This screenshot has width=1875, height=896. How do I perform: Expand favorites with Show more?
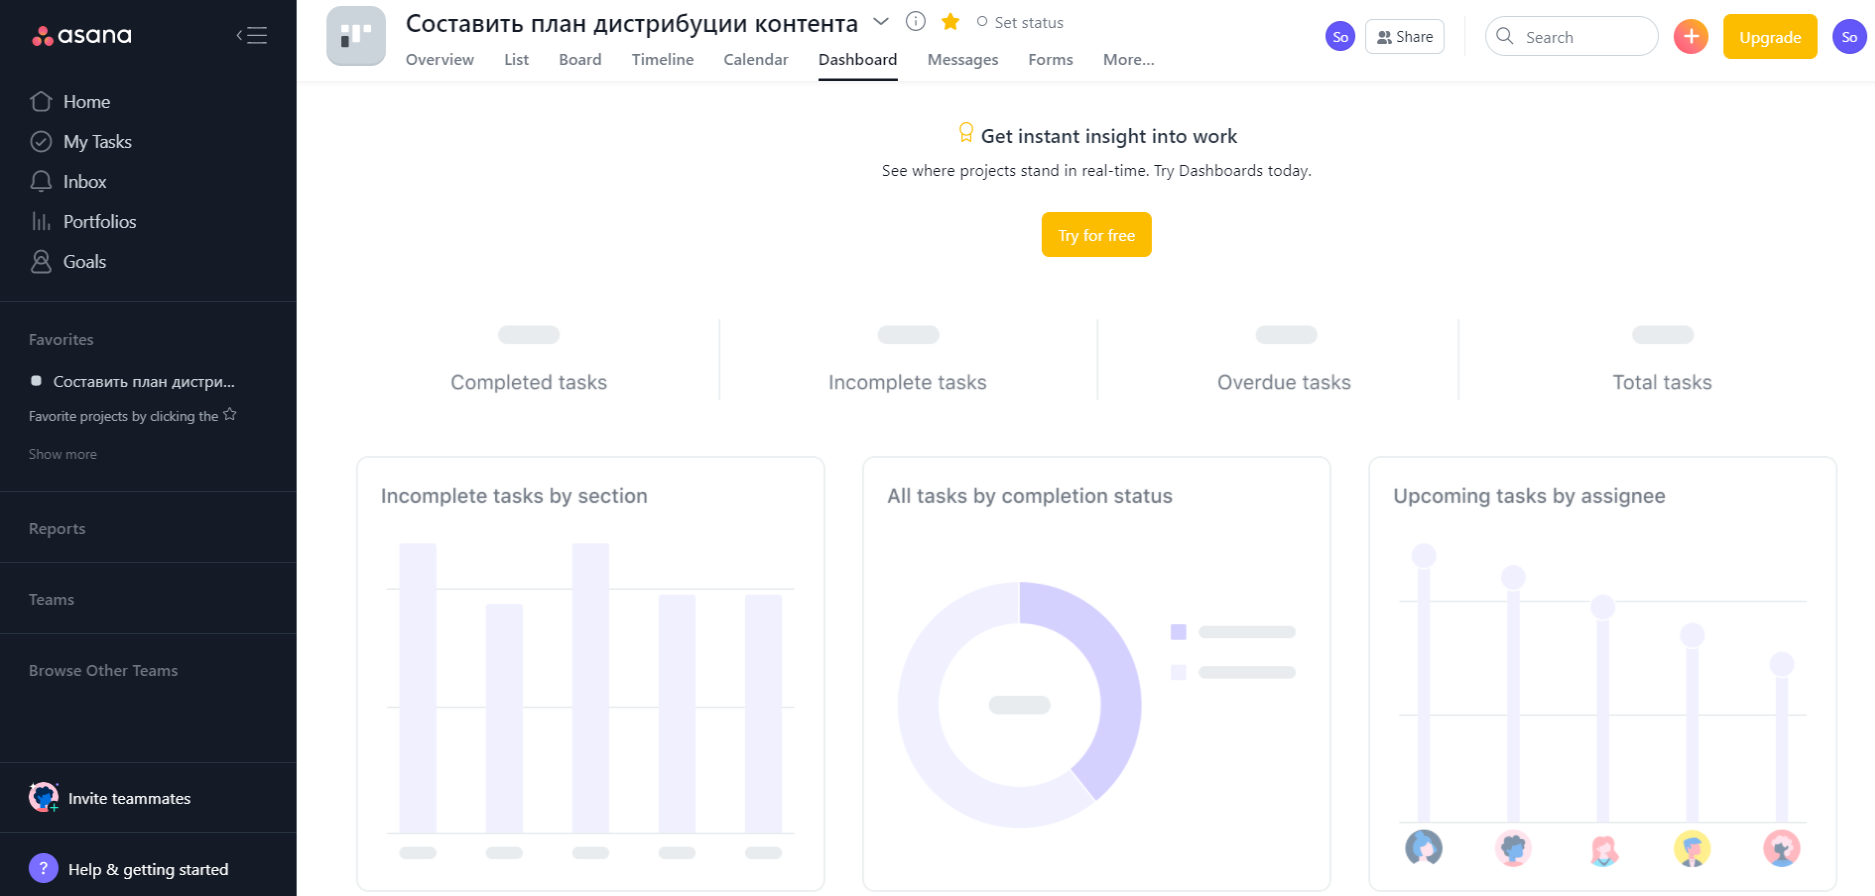click(63, 454)
